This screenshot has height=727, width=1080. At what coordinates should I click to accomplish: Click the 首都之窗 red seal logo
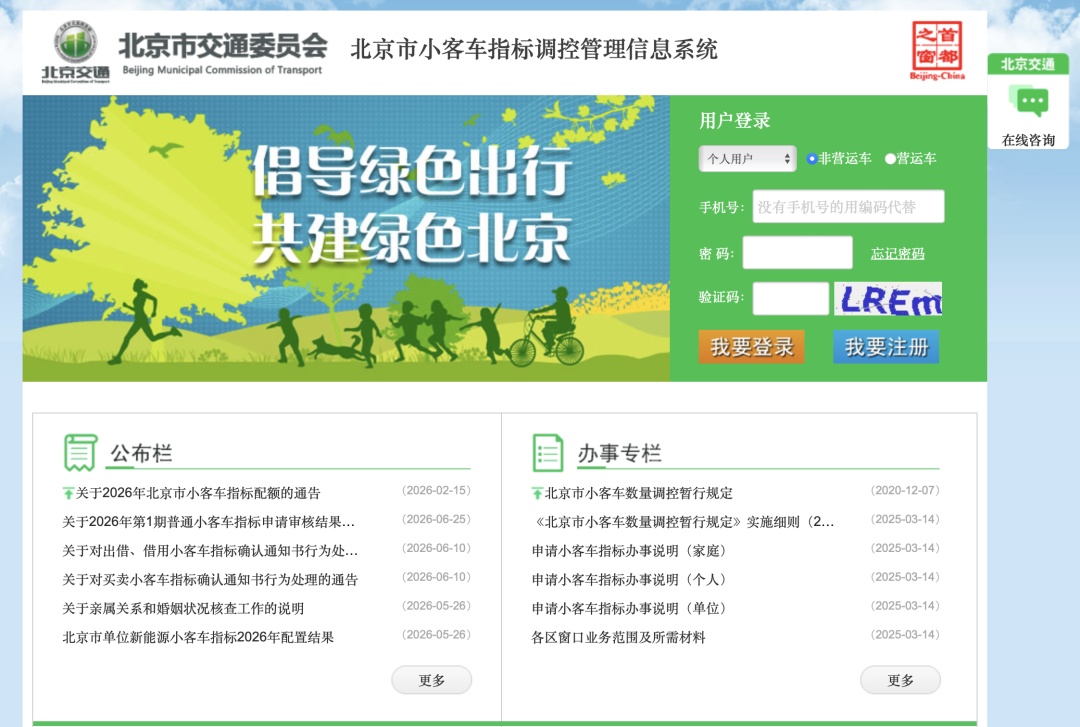[937, 50]
